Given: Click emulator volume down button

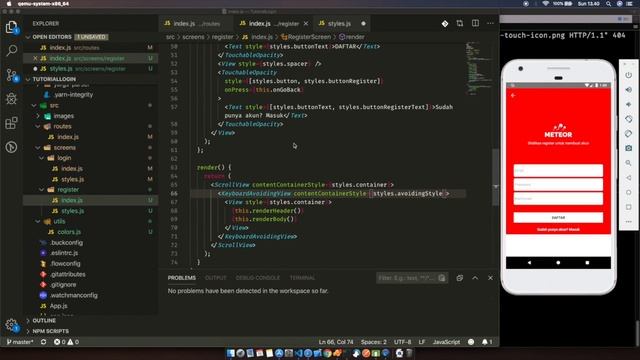Looking at the screenshot, I should pyautogui.click(x=629, y=104).
